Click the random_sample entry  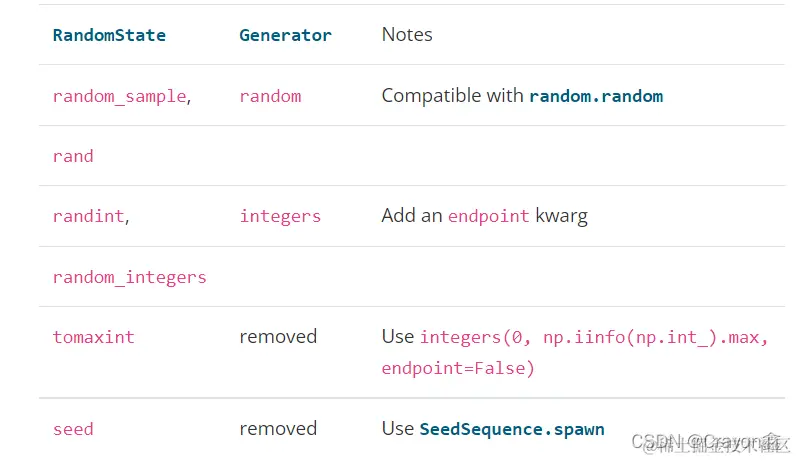(x=119, y=97)
